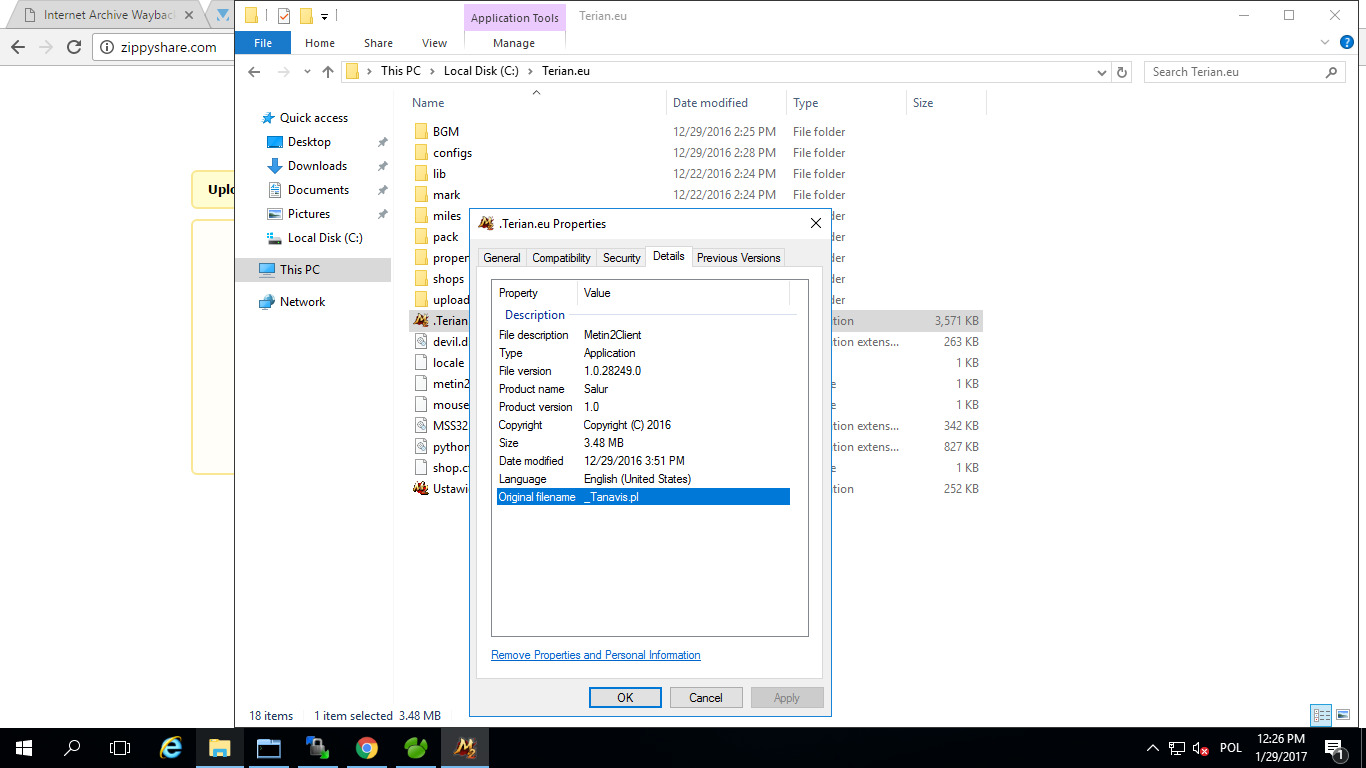Click the green taskbar application icon
Viewport: 1366px width, 768px height.
(x=416, y=747)
